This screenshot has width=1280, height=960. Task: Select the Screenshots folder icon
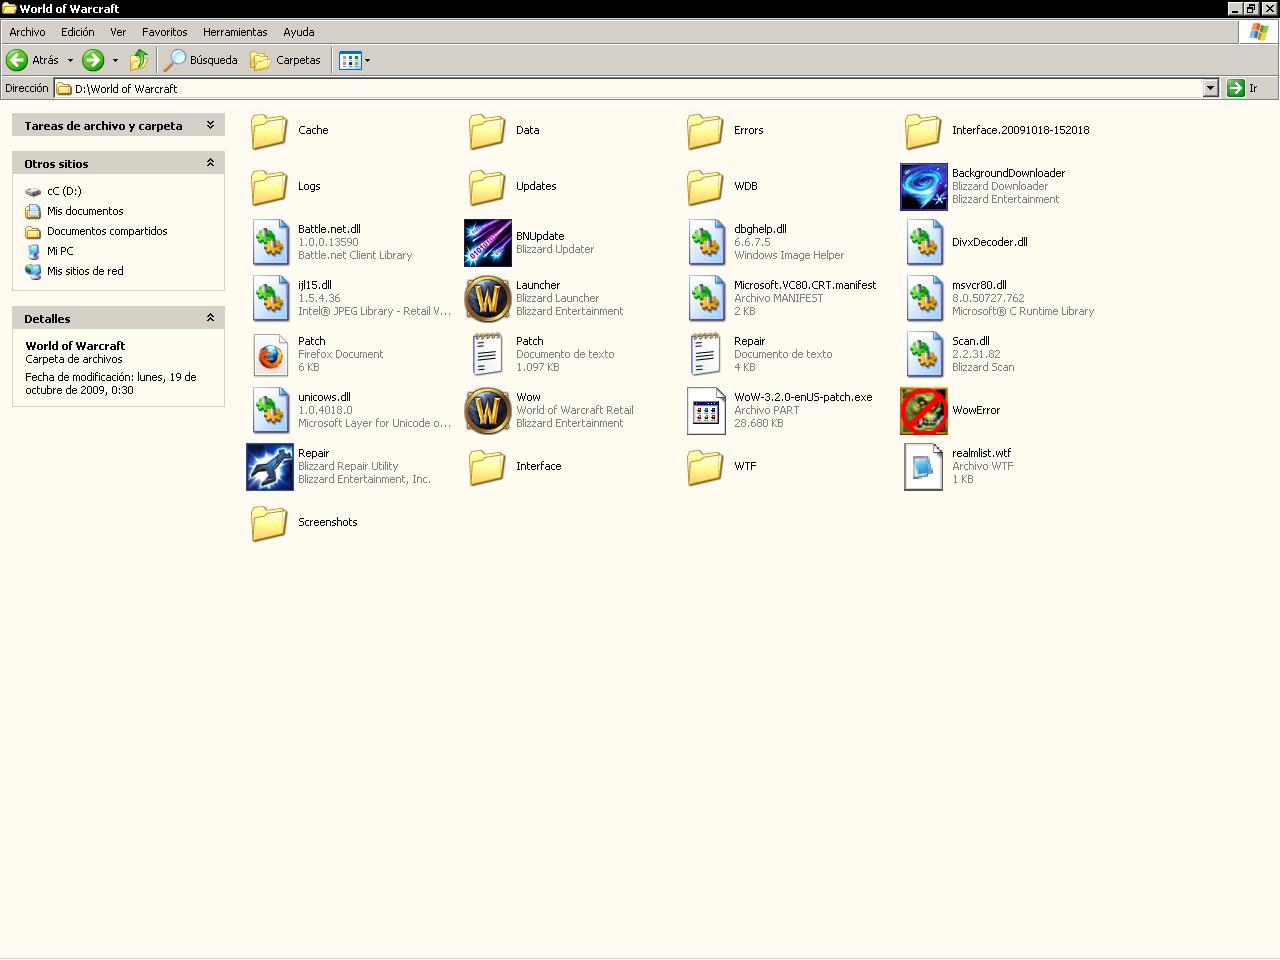point(269,523)
